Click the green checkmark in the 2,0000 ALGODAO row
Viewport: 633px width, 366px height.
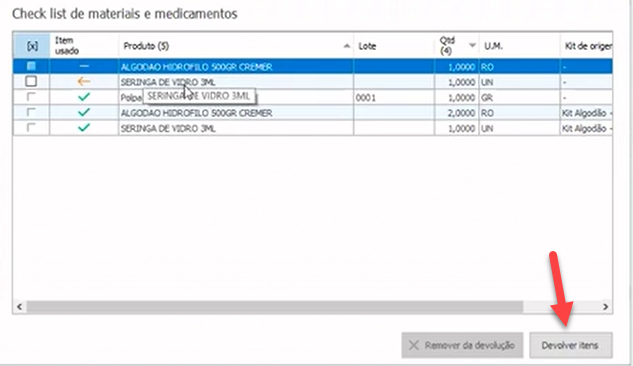coord(84,112)
